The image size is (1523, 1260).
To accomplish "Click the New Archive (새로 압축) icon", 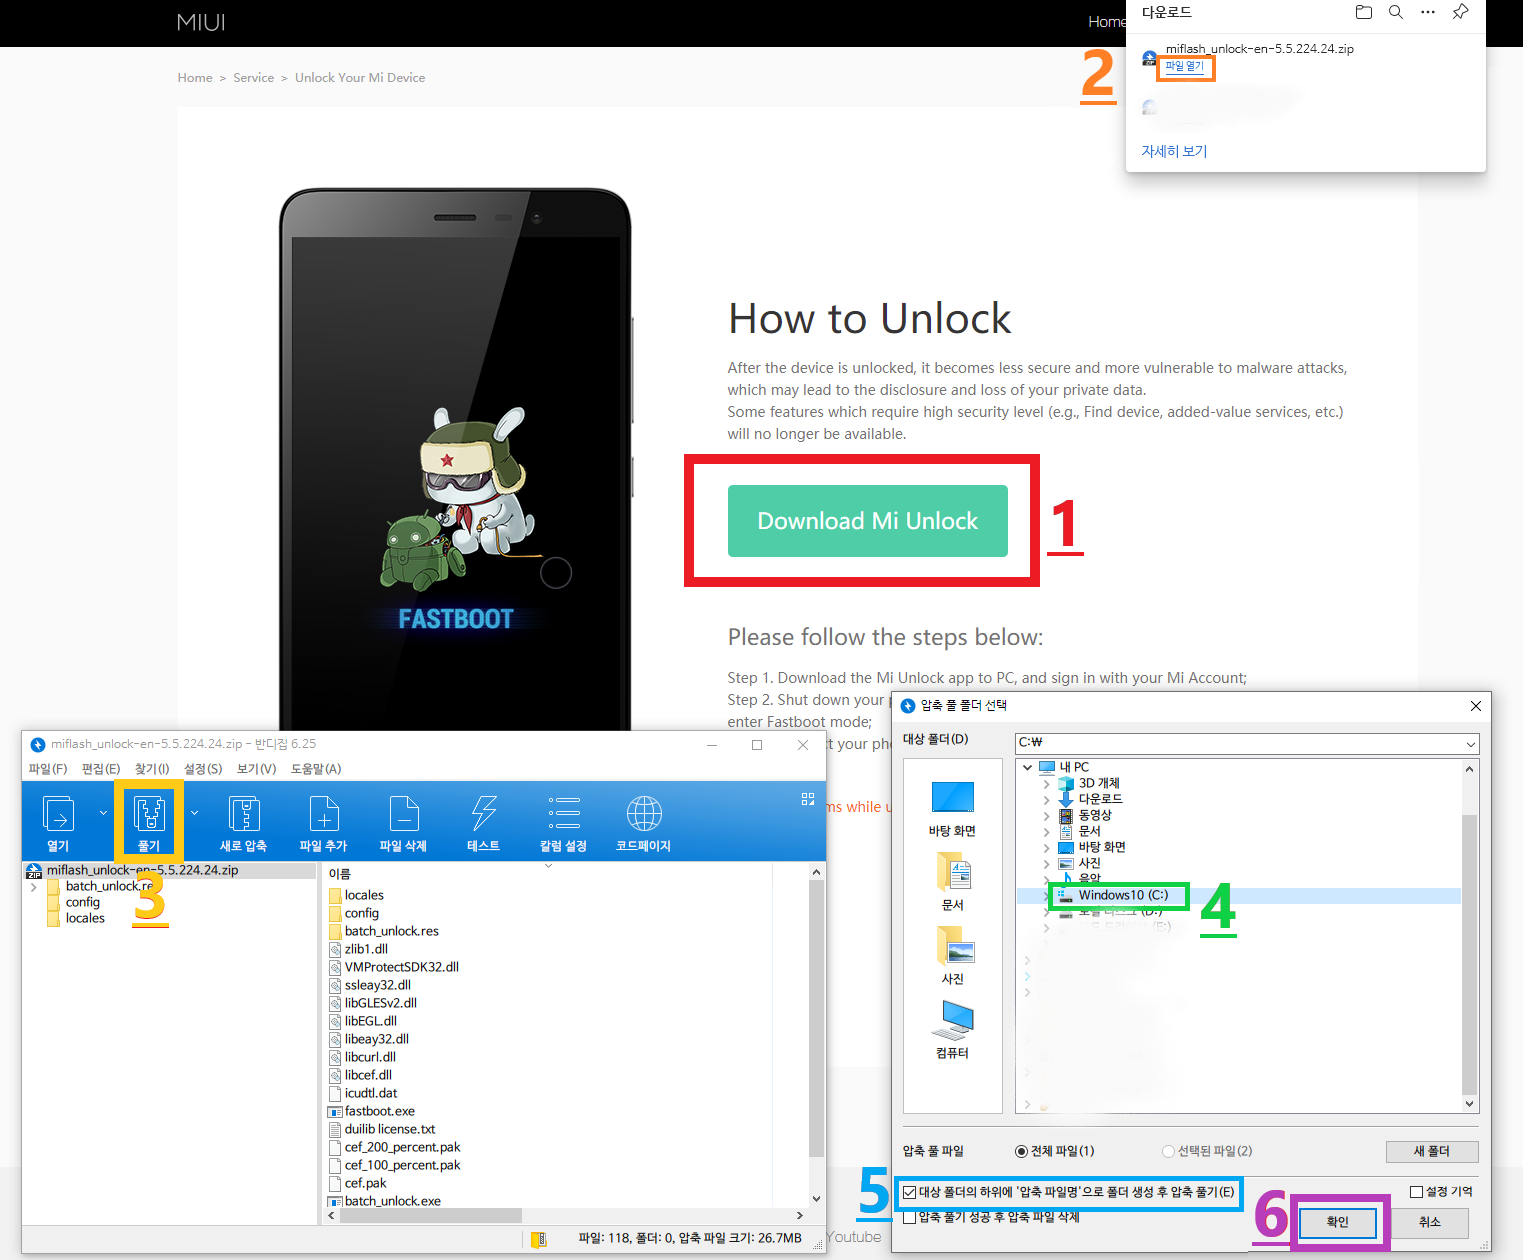I will [x=243, y=814].
